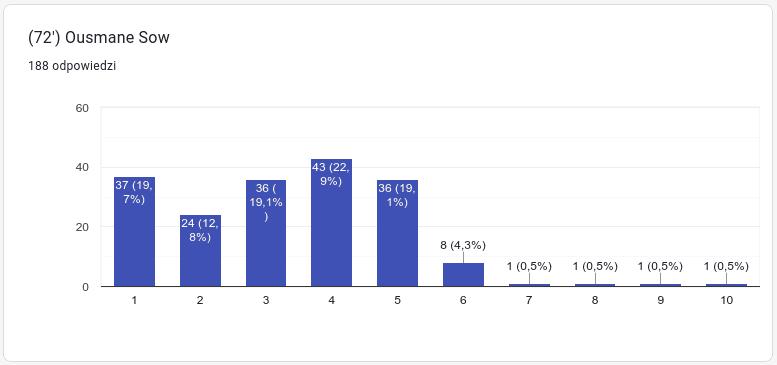Click the 1 (0,5%) label above rating 9
The image size is (777, 365).
pyautogui.click(x=661, y=266)
